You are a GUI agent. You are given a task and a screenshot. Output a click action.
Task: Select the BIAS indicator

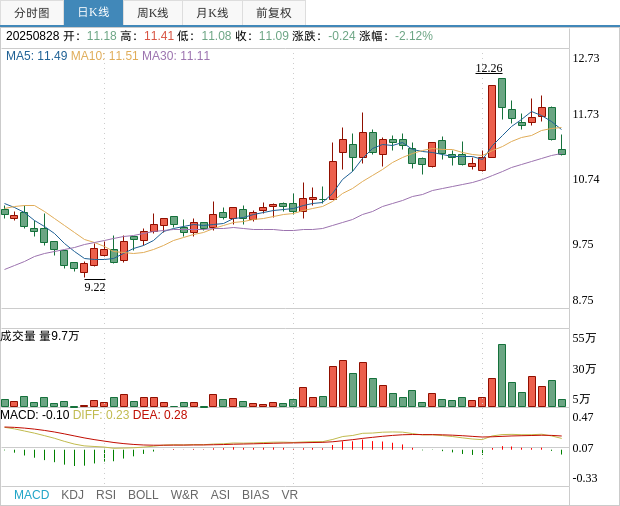pyautogui.click(x=255, y=495)
